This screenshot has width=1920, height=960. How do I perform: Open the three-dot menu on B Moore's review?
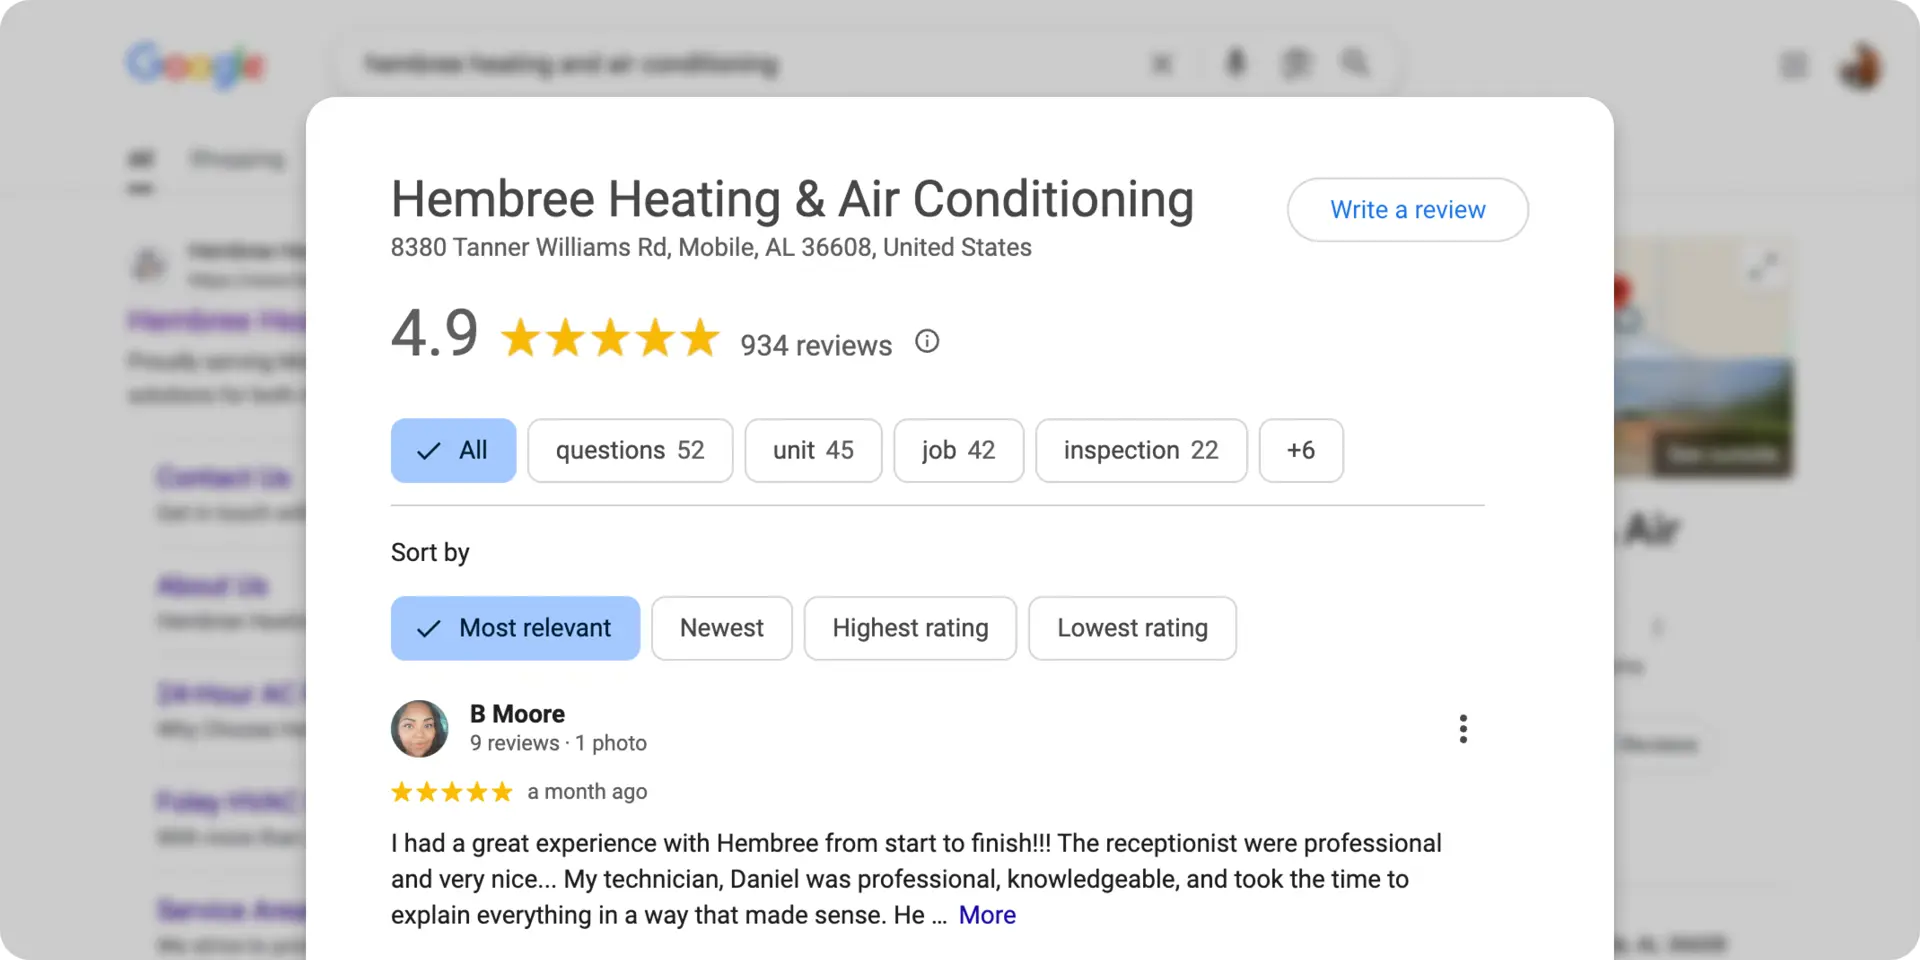point(1463,729)
